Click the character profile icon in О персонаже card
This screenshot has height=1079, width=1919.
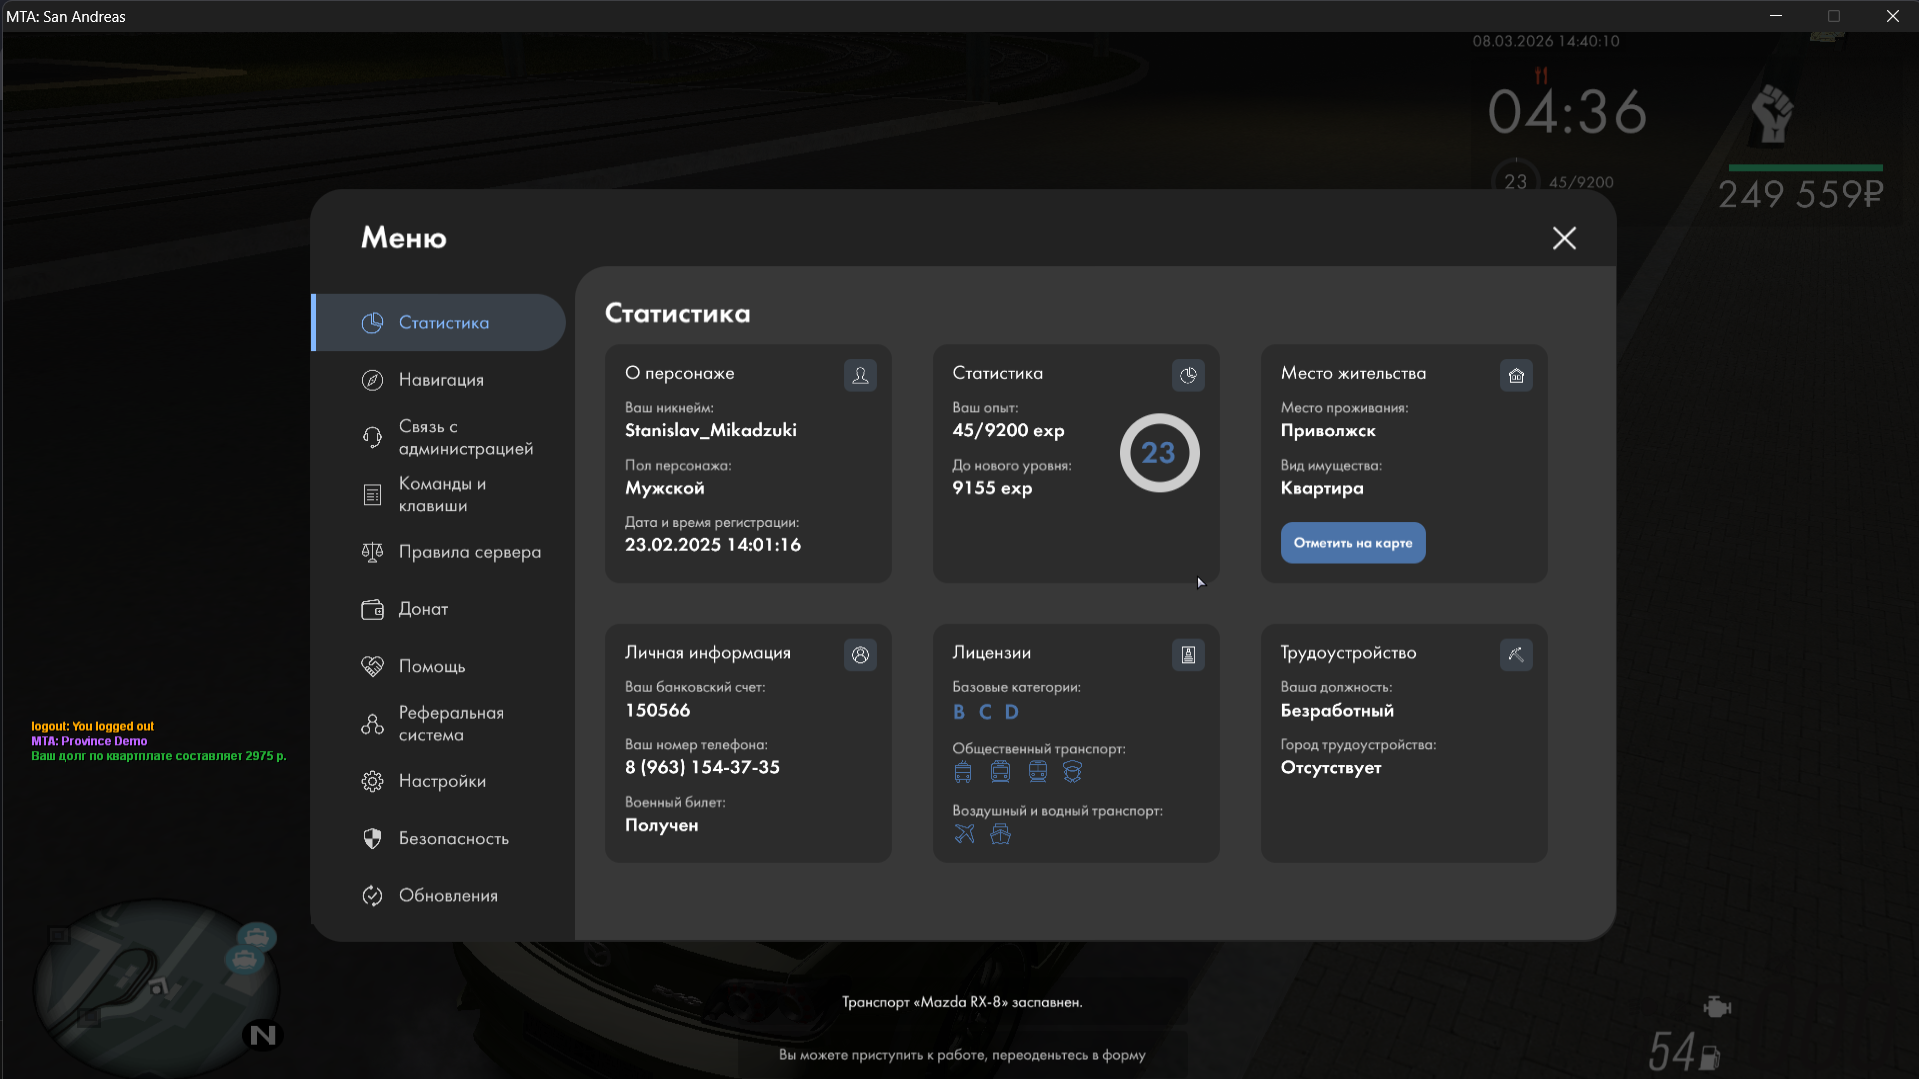point(860,376)
